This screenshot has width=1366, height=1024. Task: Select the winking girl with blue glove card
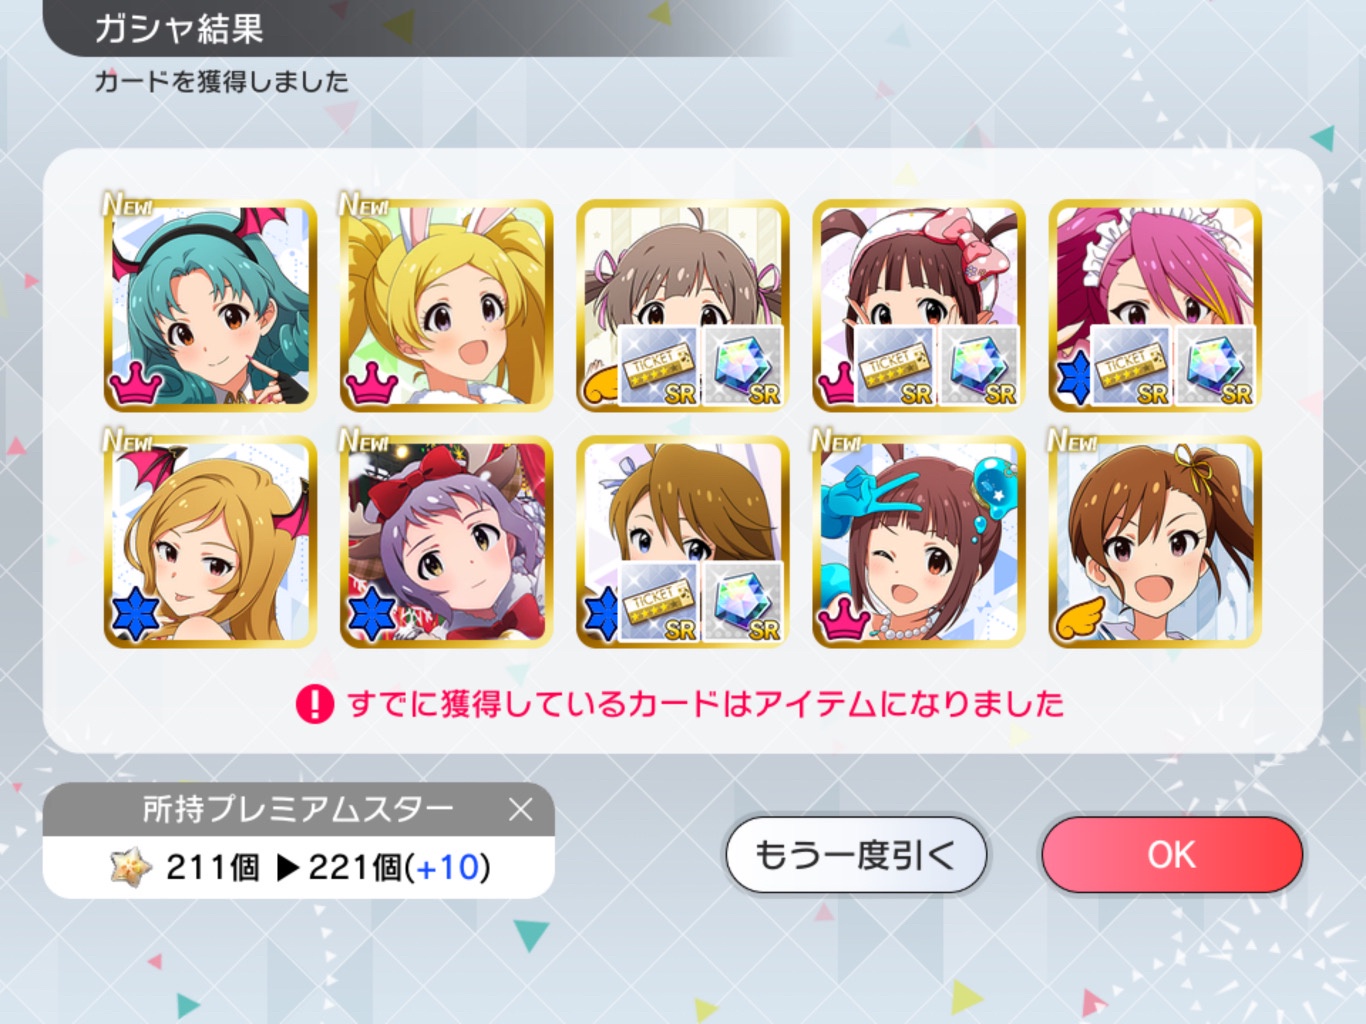point(919,541)
